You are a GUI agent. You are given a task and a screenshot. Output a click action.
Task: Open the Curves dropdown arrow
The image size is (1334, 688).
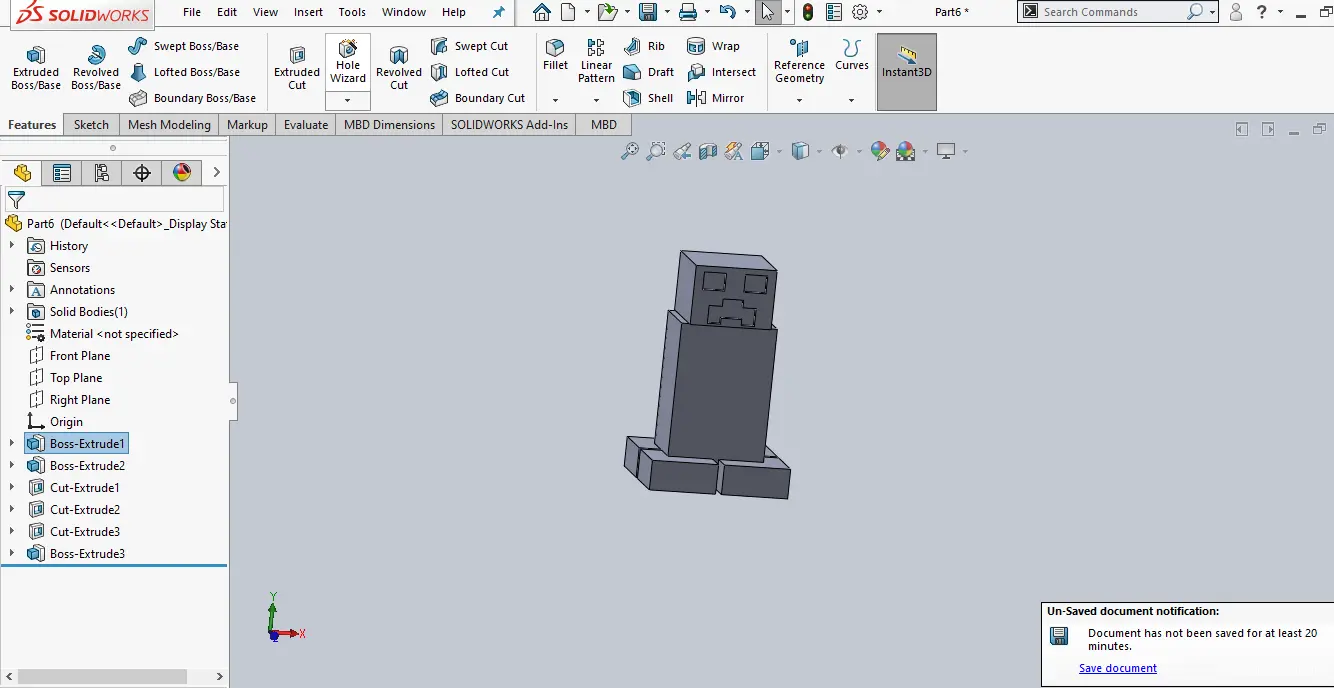pyautogui.click(x=851, y=100)
